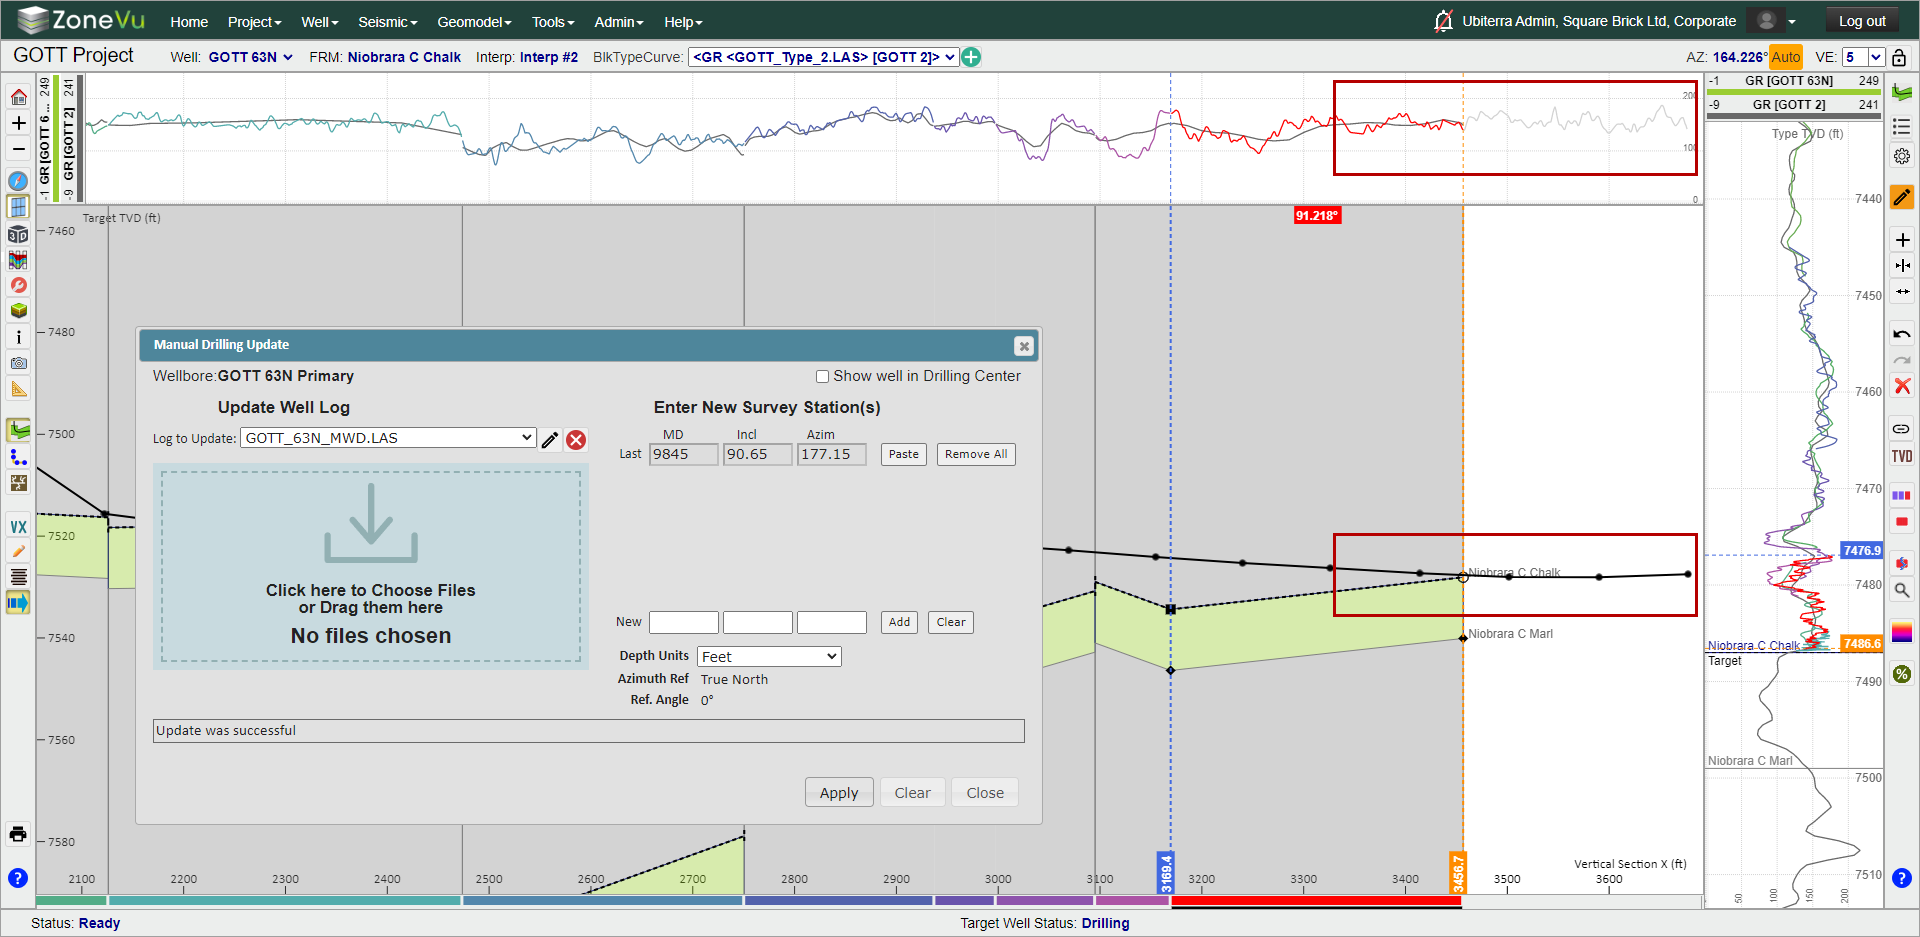Click red delete log icon in dialog
The width and height of the screenshot is (1920, 937).
576,440
